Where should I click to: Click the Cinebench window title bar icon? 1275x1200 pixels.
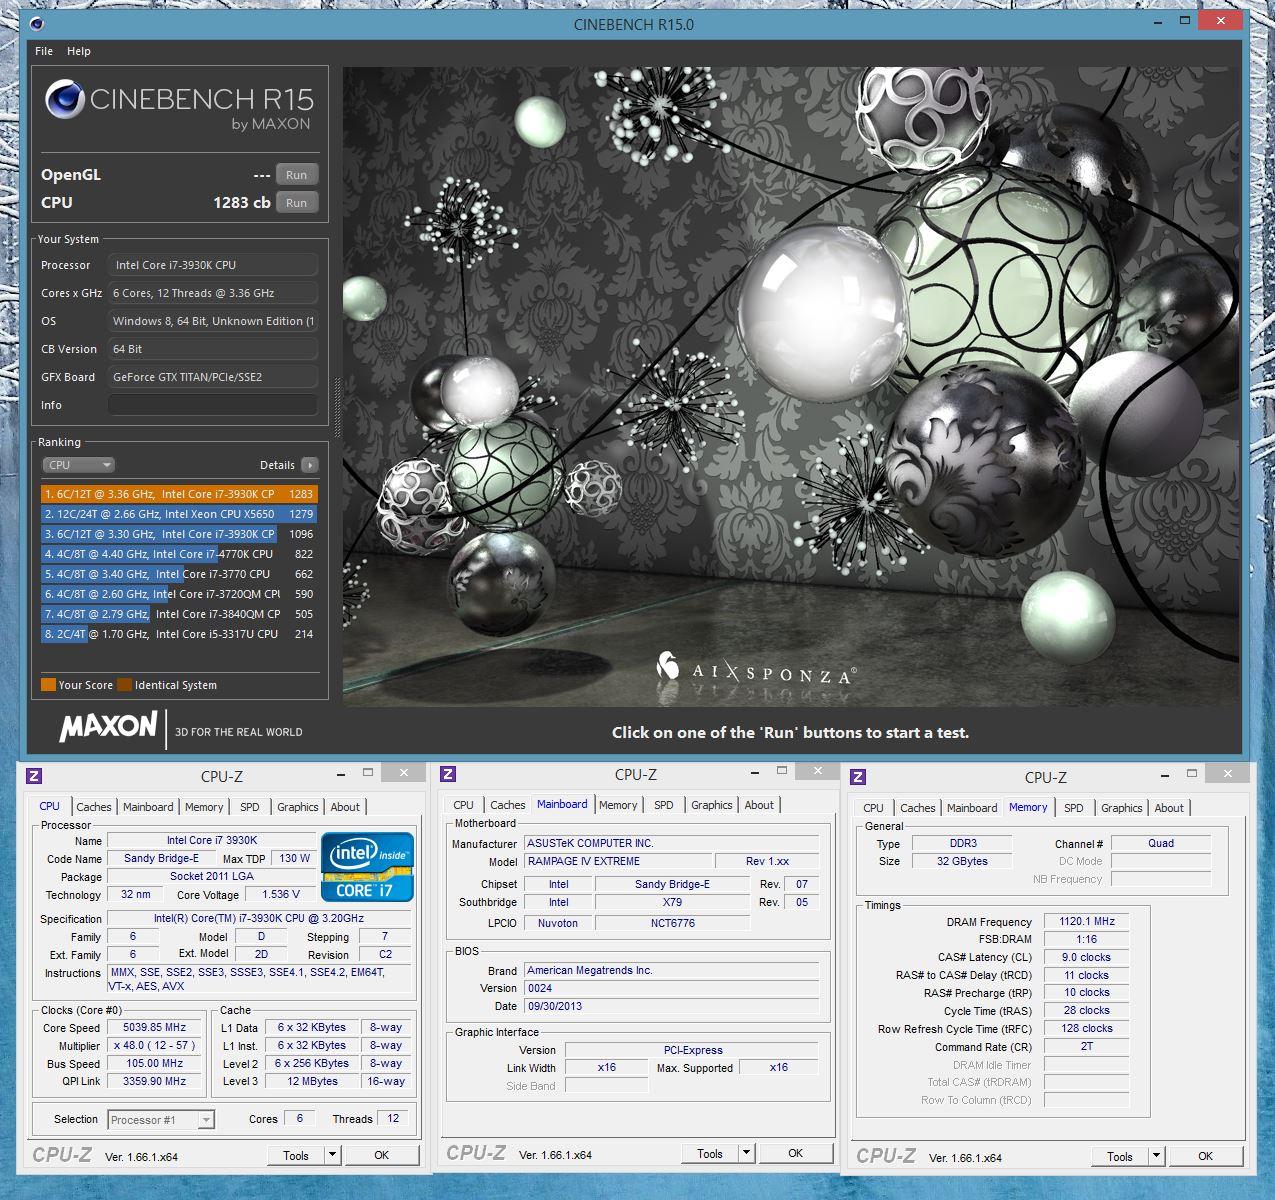coord(38,23)
